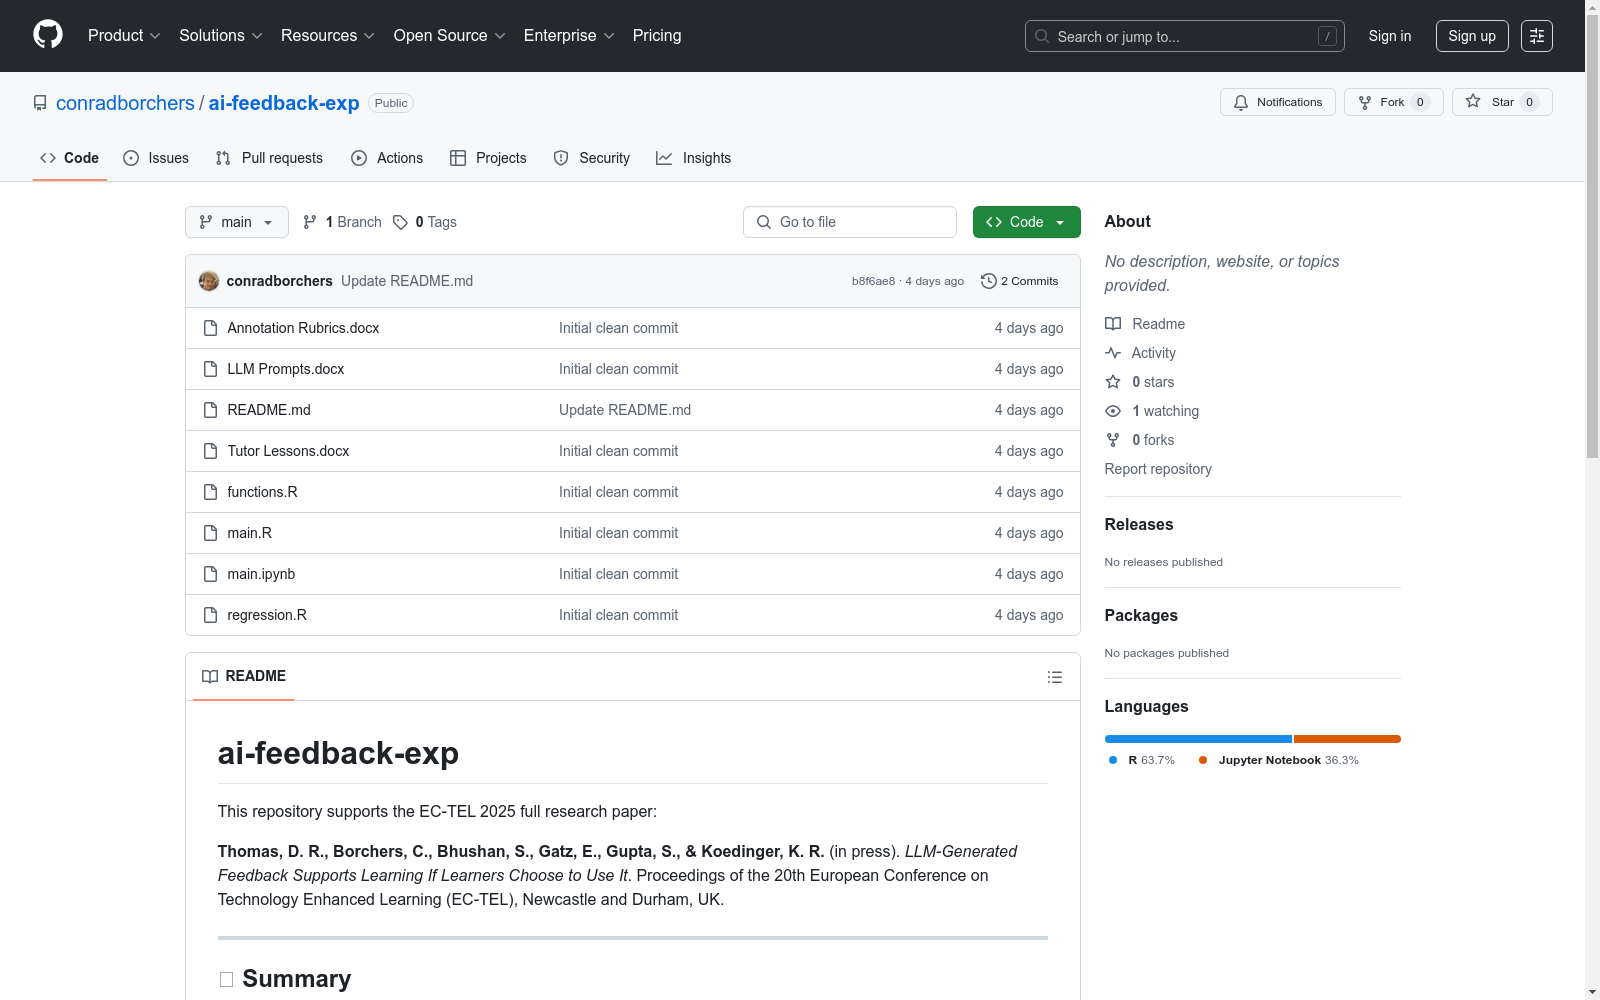Open the conradborchers profile link

(x=125, y=103)
